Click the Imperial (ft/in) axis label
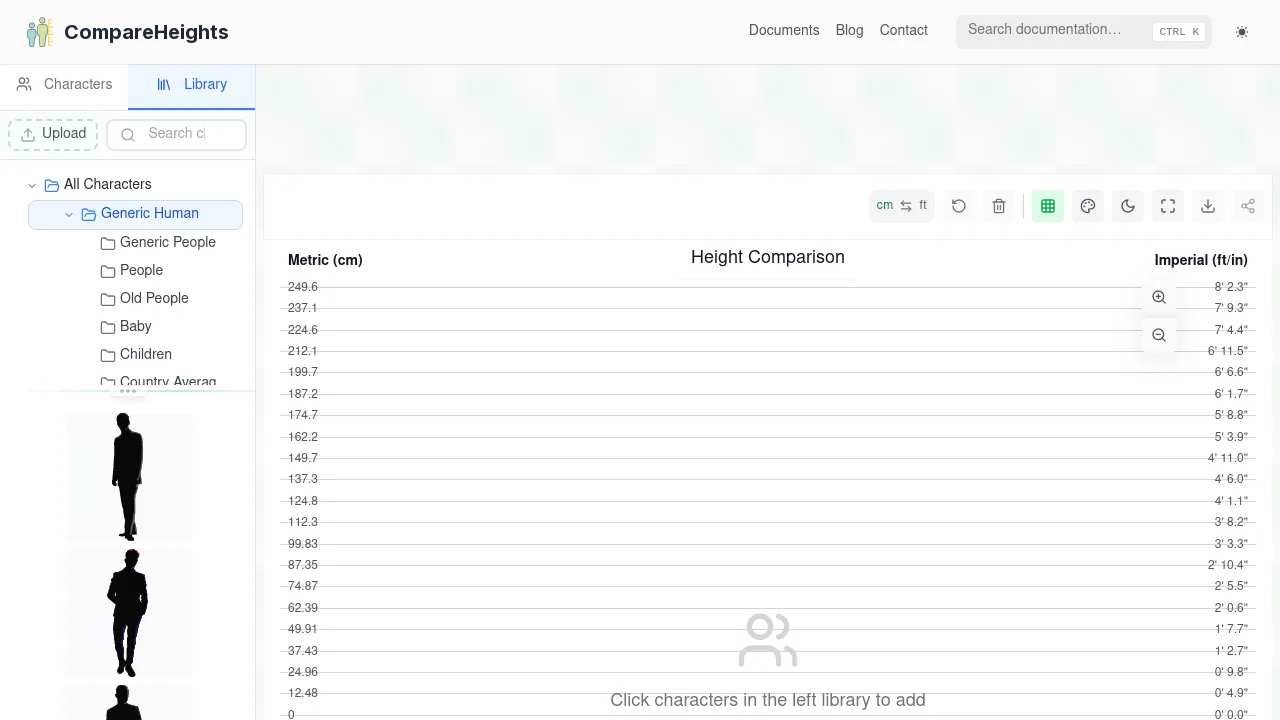The image size is (1280, 720). point(1201,260)
